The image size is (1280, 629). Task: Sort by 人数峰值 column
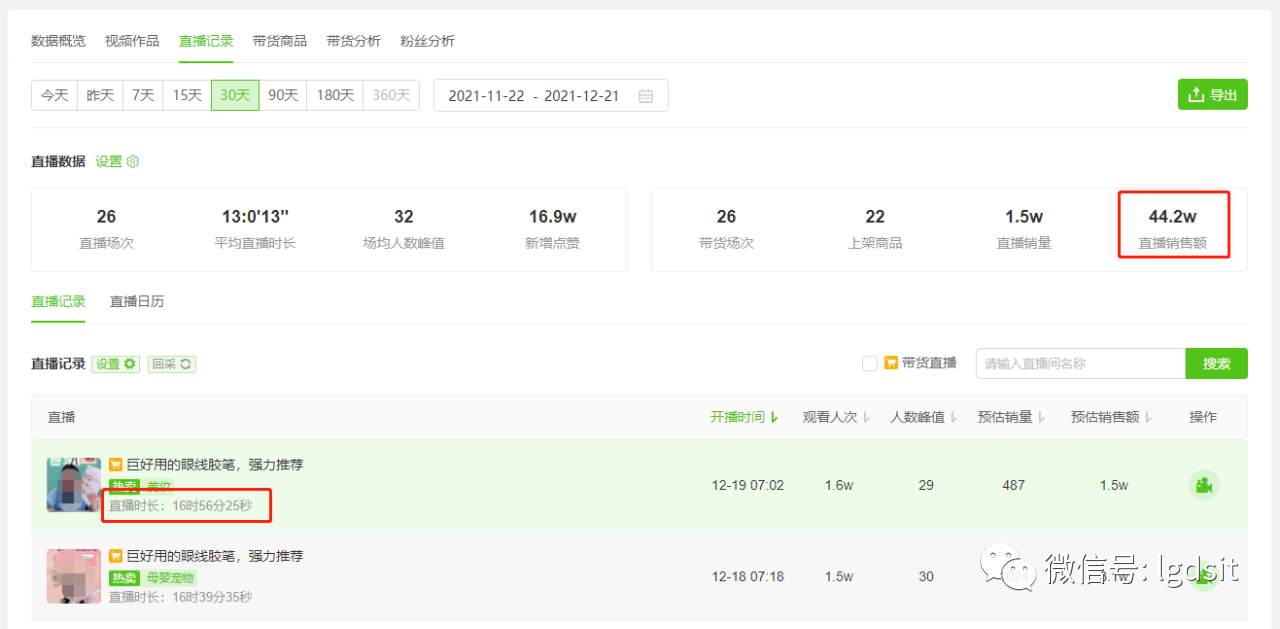[924, 417]
